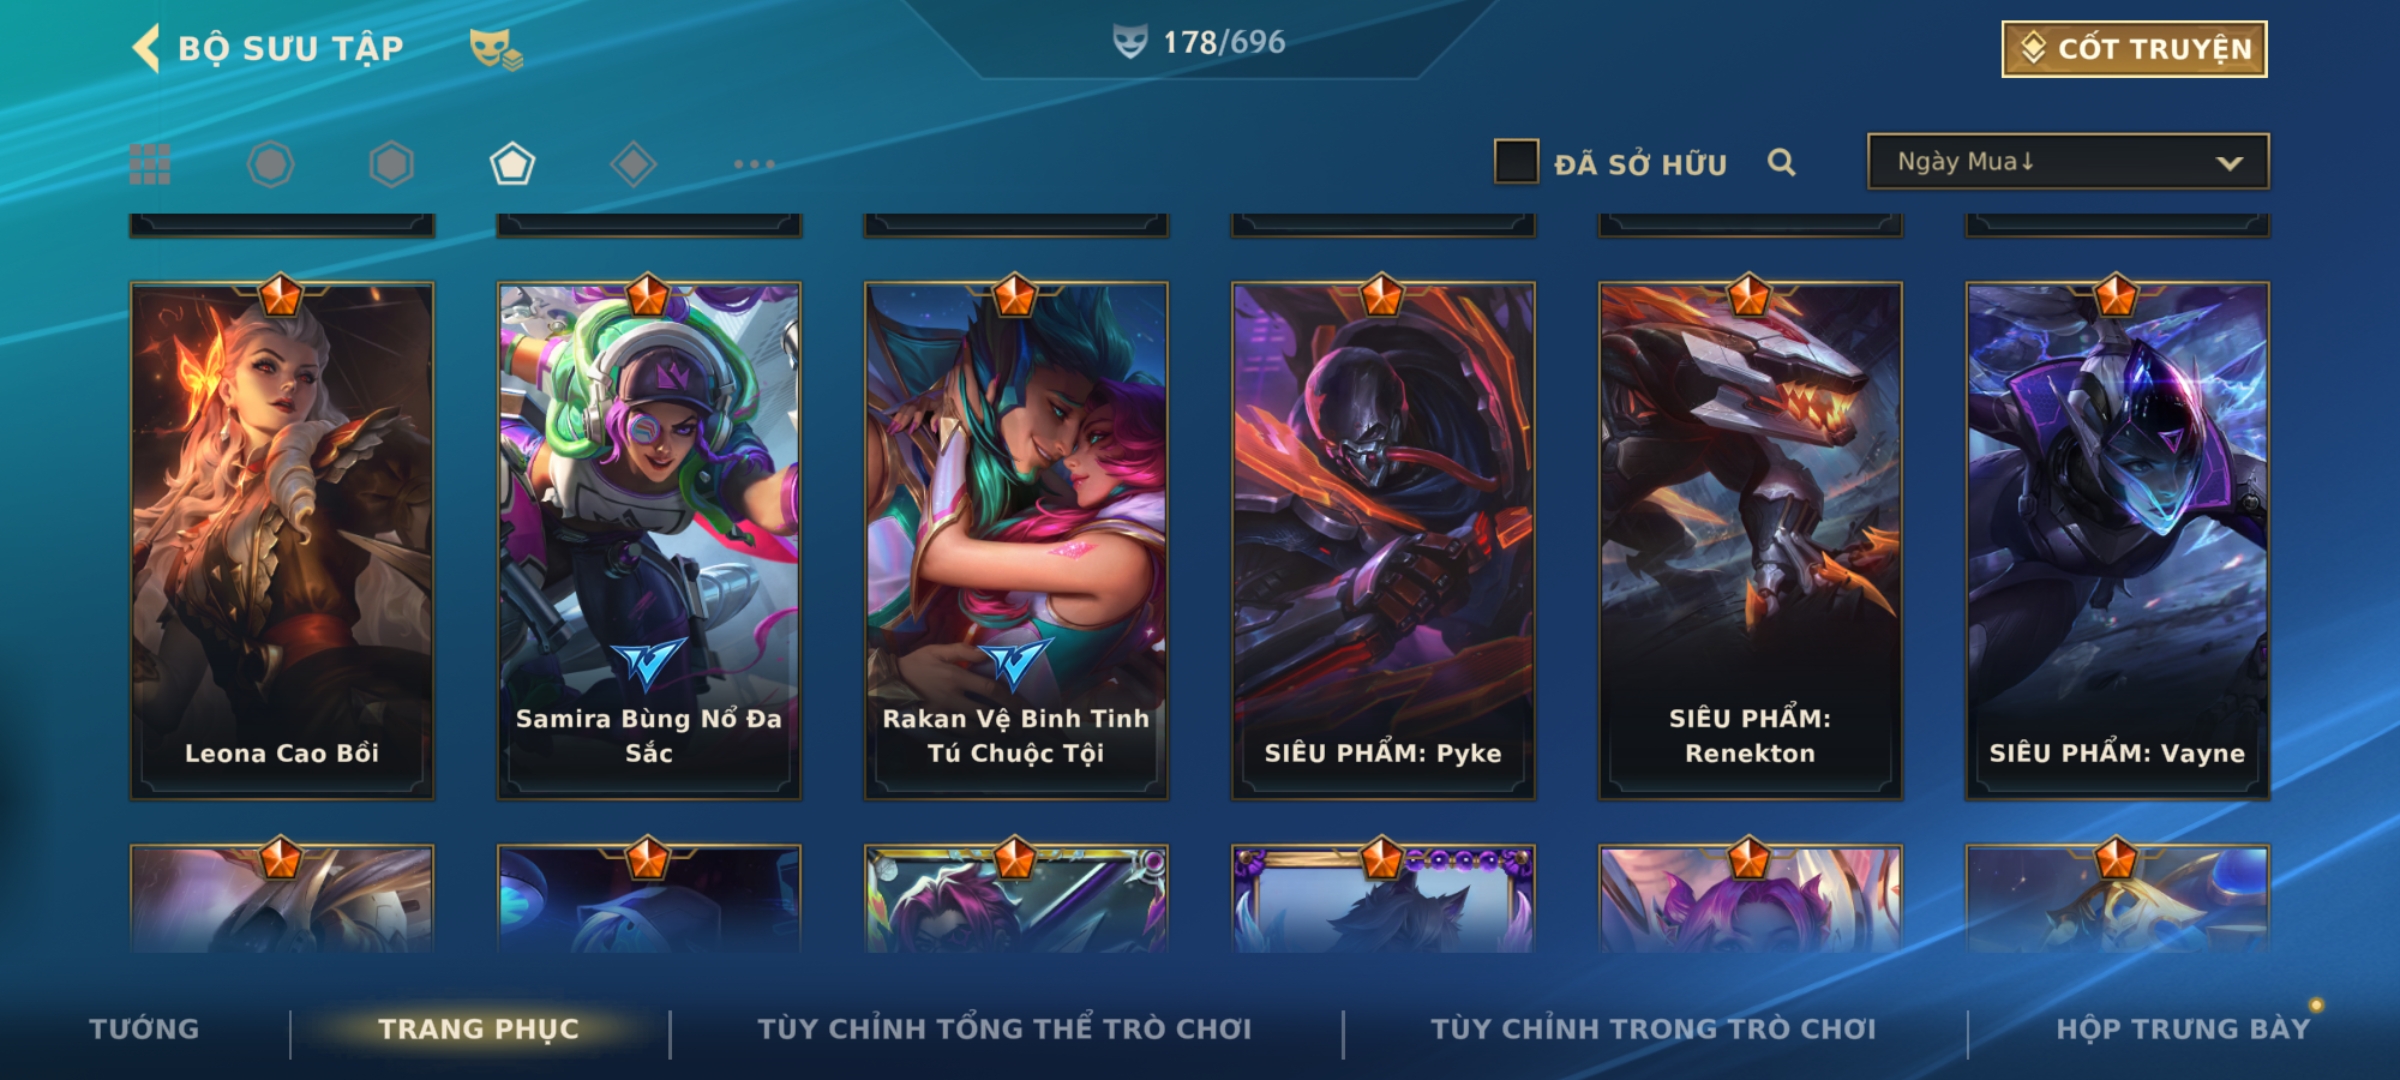This screenshot has width=2400, height=1080.
Task: Select the SIÊU PHẨM: Vayne skin card
Action: 2117,540
